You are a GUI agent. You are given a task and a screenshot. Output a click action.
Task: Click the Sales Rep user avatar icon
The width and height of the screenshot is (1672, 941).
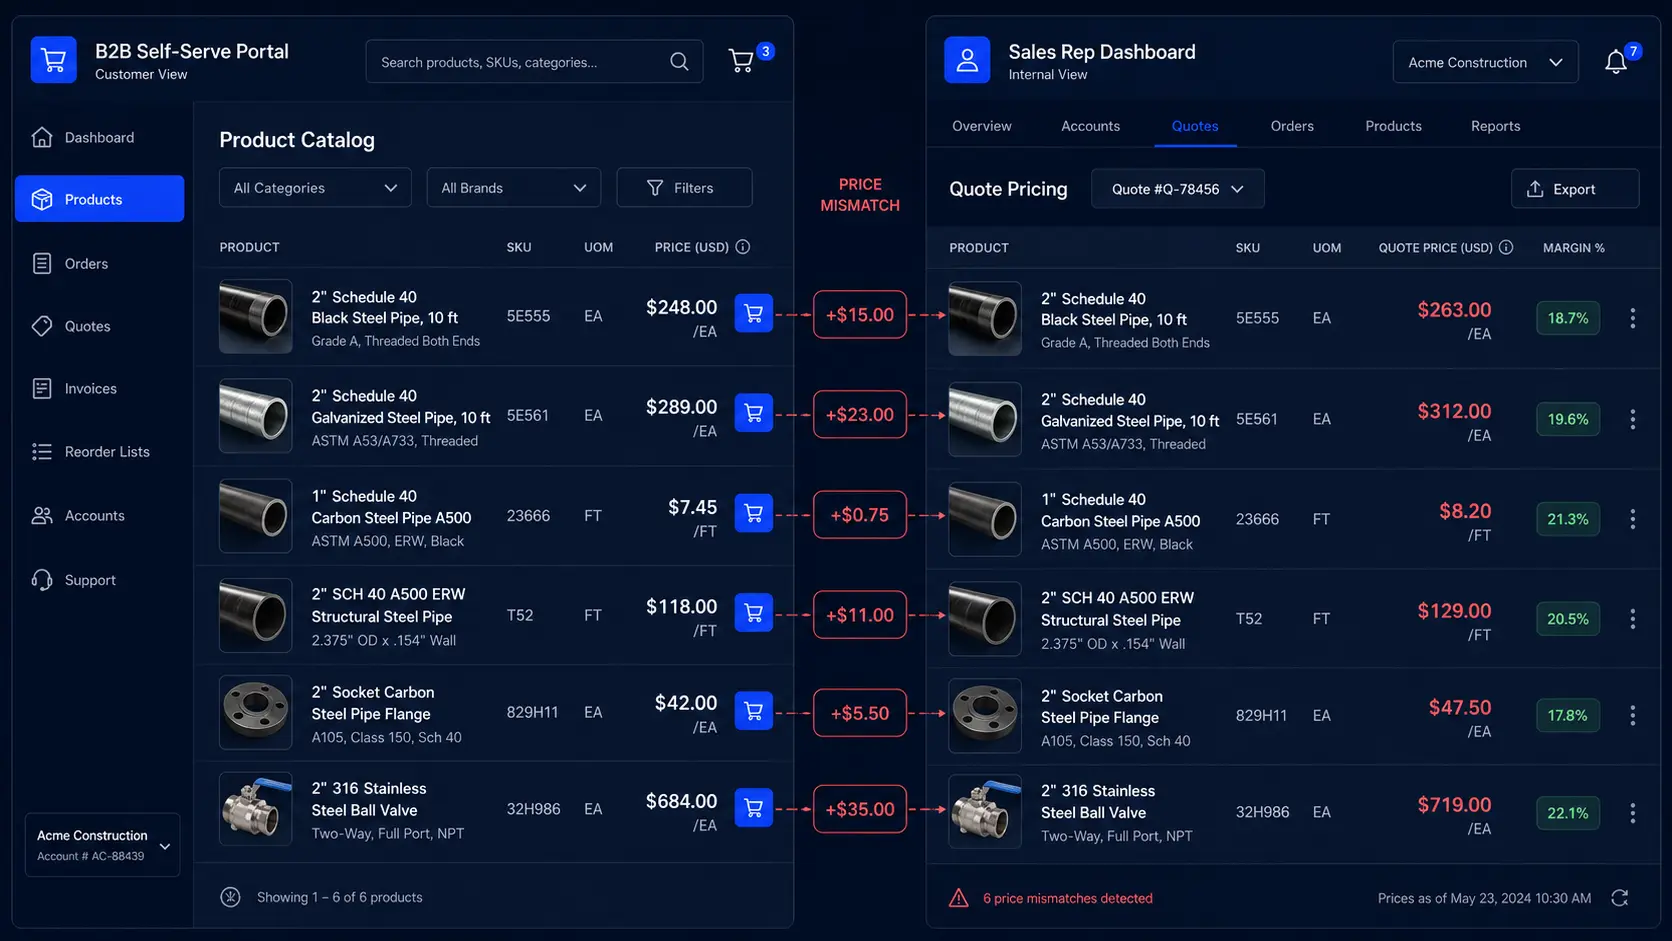(x=967, y=60)
